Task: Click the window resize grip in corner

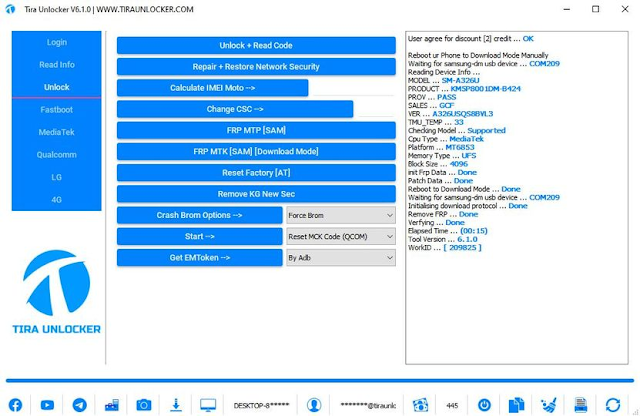Action: [636, 412]
